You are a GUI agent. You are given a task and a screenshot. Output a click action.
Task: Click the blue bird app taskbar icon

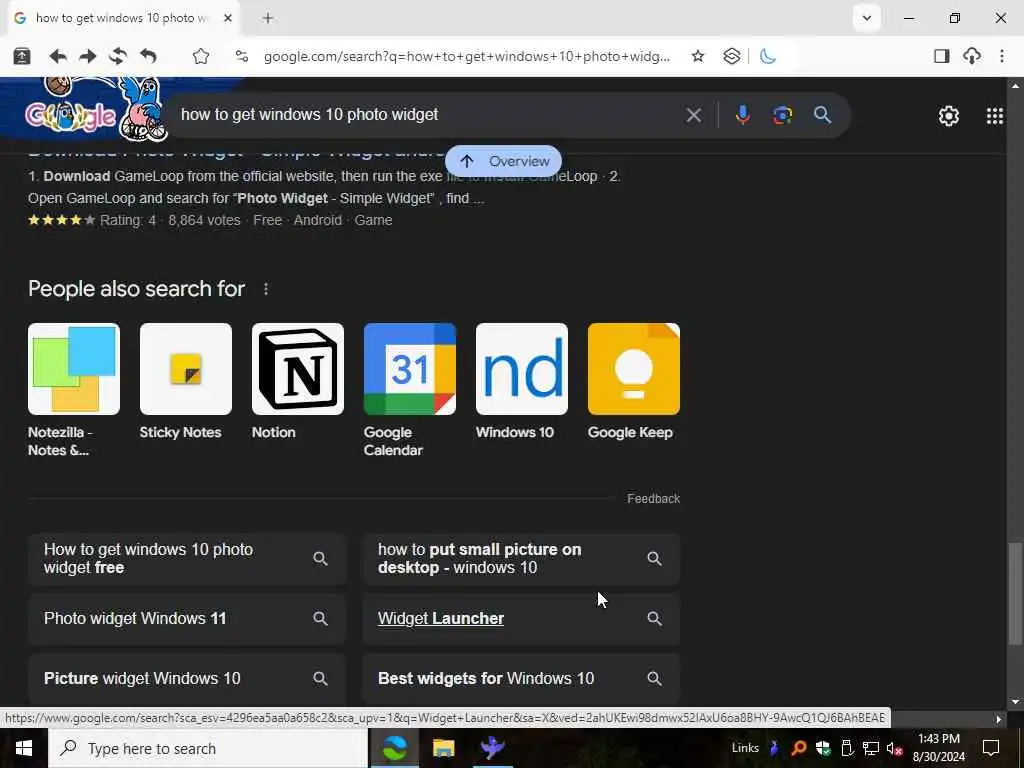coord(492,748)
